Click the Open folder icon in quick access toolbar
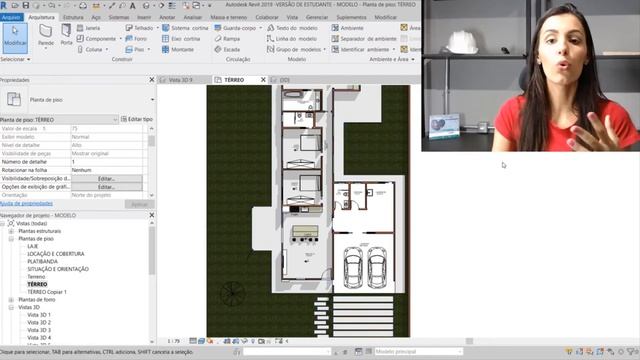Viewport: 640px width, 360px height. (15, 5)
